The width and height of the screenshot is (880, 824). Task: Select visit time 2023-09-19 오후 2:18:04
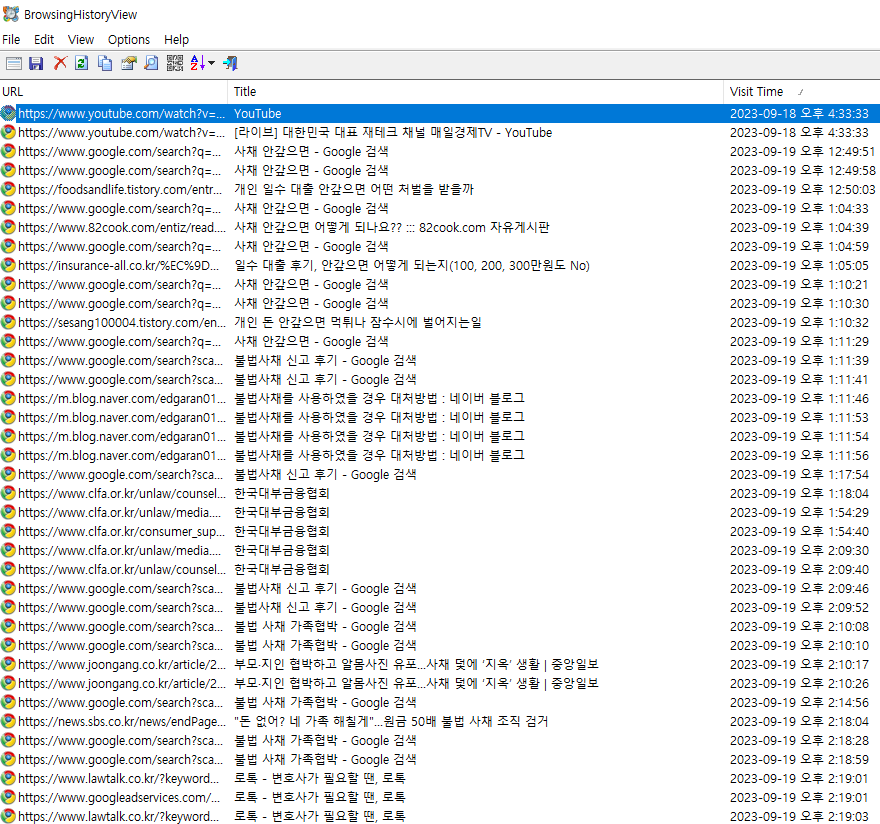pos(800,721)
